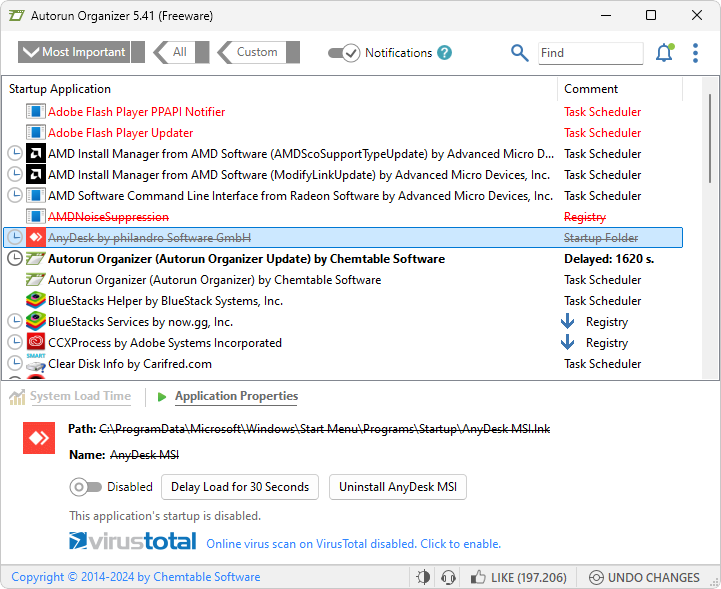Open the notifications bell icon
The image size is (721, 589).
[x=664, y=53]
